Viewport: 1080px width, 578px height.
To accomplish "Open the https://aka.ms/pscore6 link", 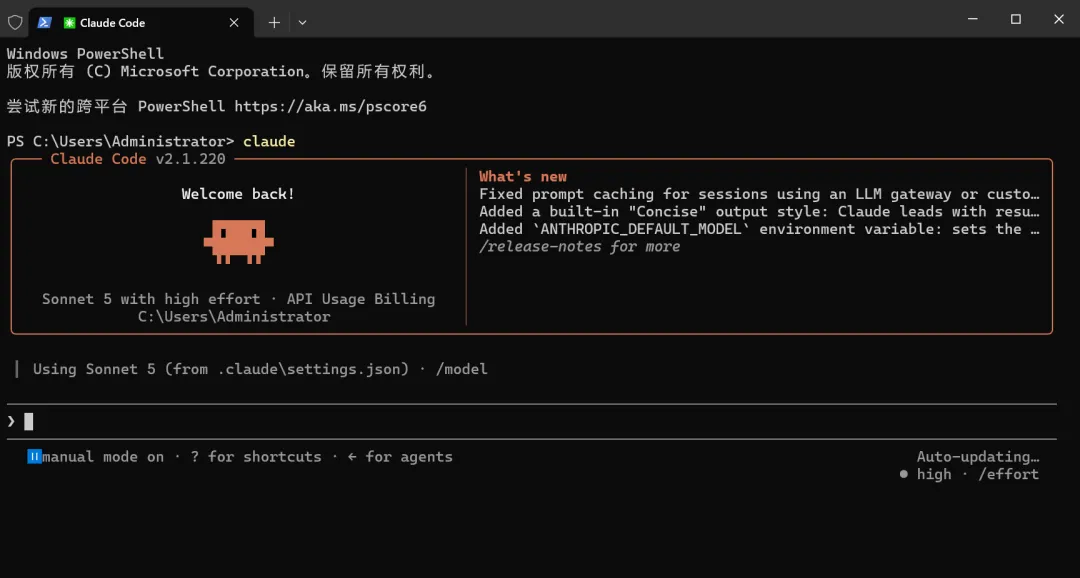I will [x=331, y=107].
